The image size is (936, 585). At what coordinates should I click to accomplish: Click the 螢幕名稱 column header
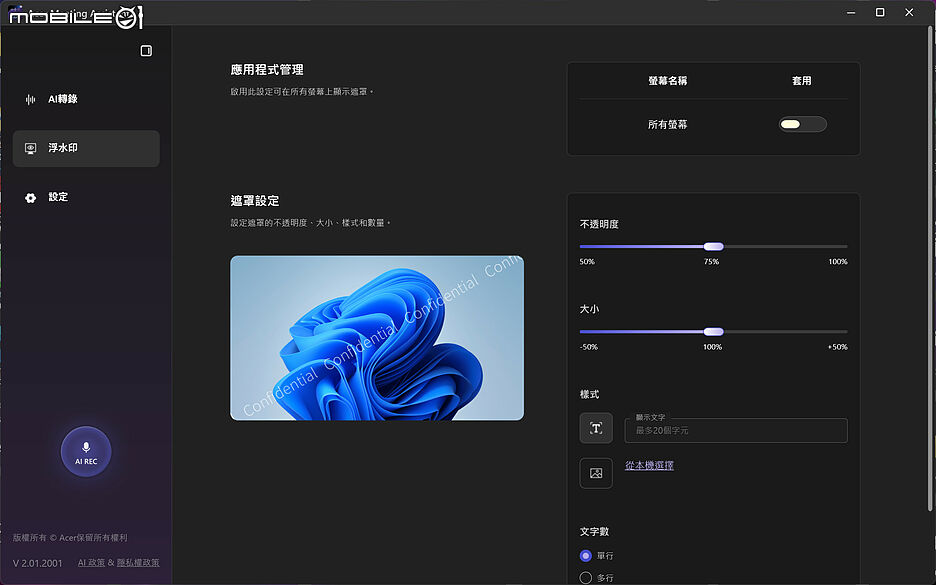coord(667,81)
